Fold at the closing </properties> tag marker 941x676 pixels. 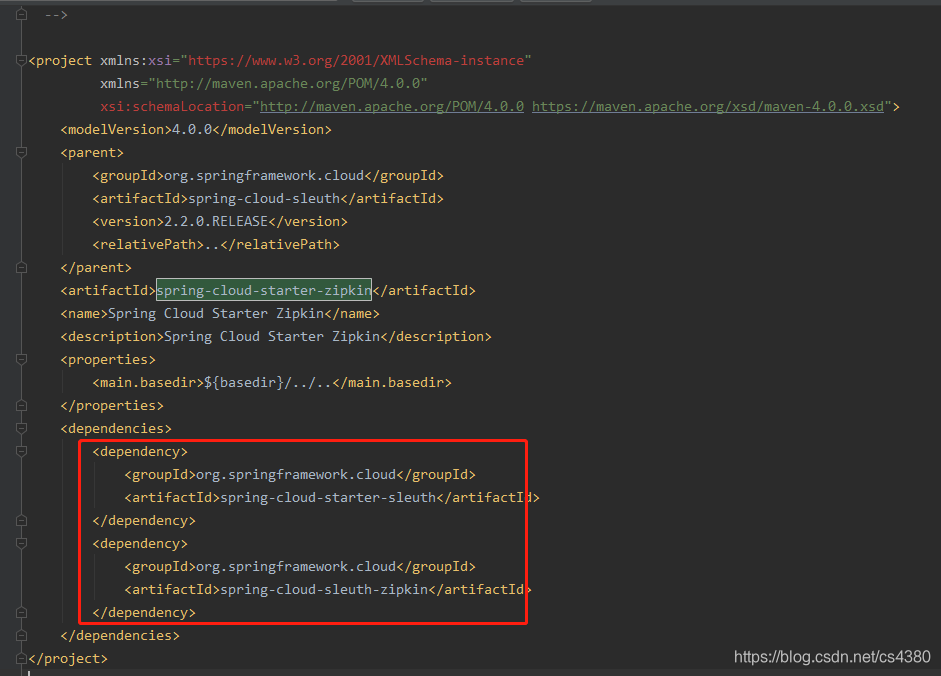22,406
